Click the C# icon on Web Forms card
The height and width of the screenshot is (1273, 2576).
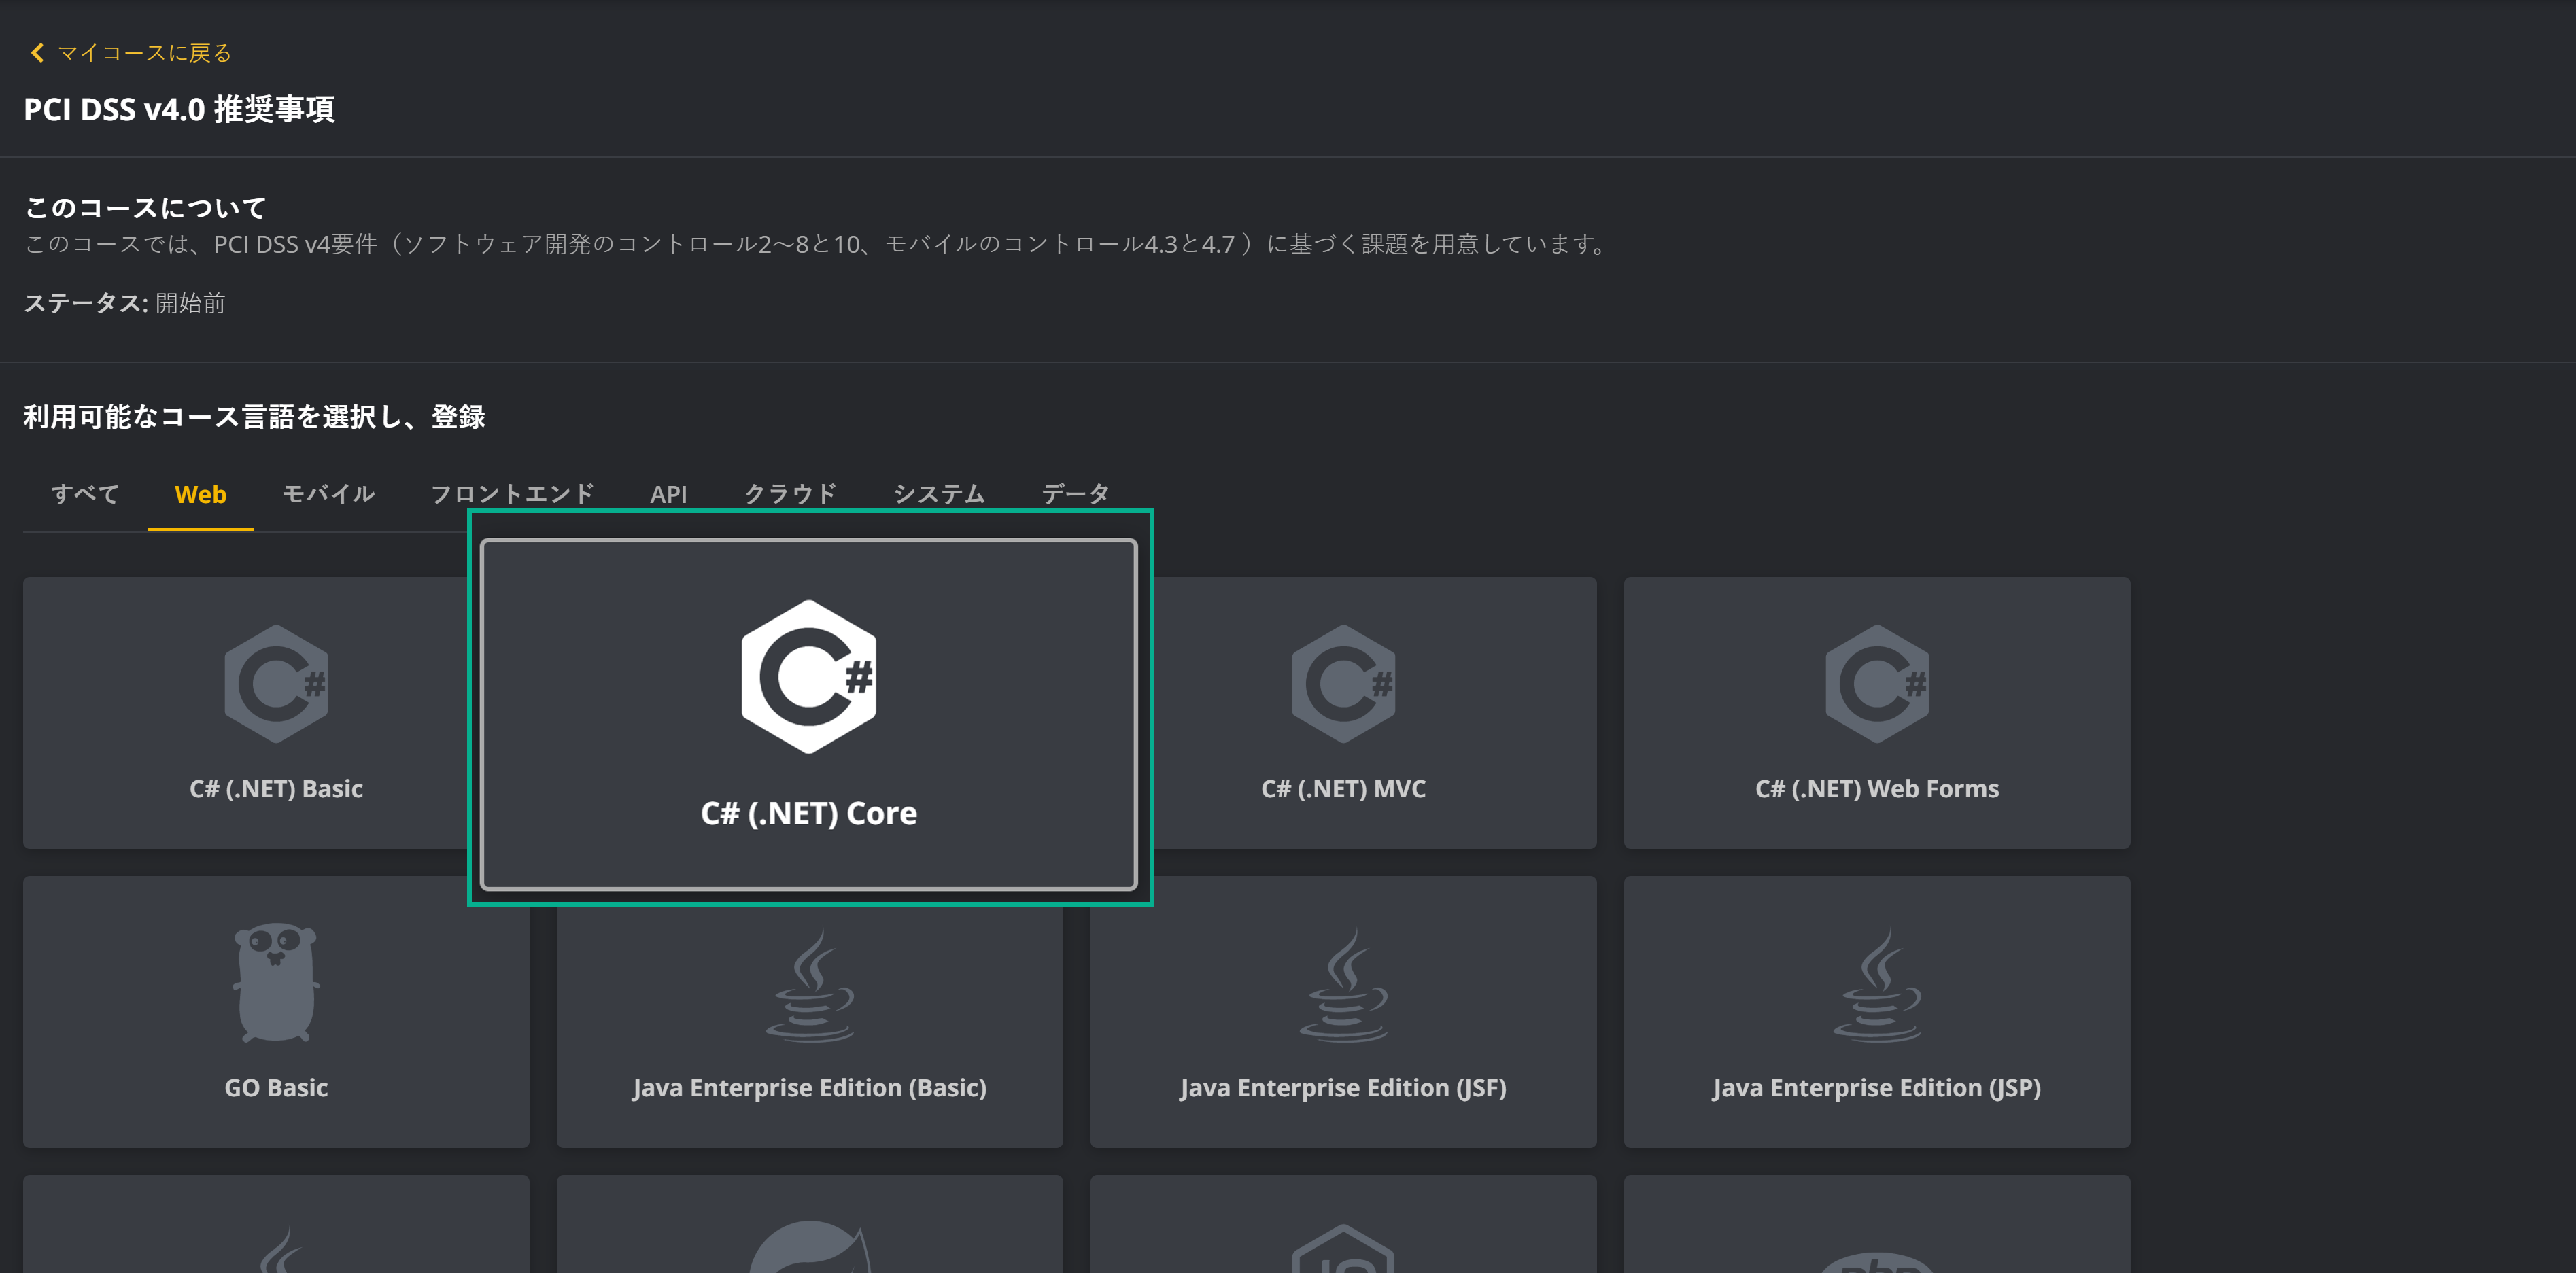point(1877,684)
